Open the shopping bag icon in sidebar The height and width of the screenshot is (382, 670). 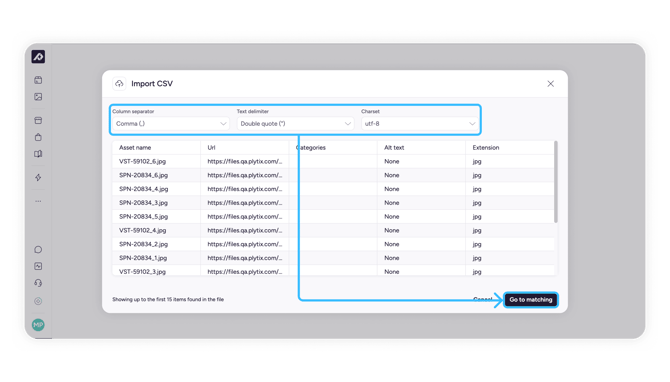[38, 137]
